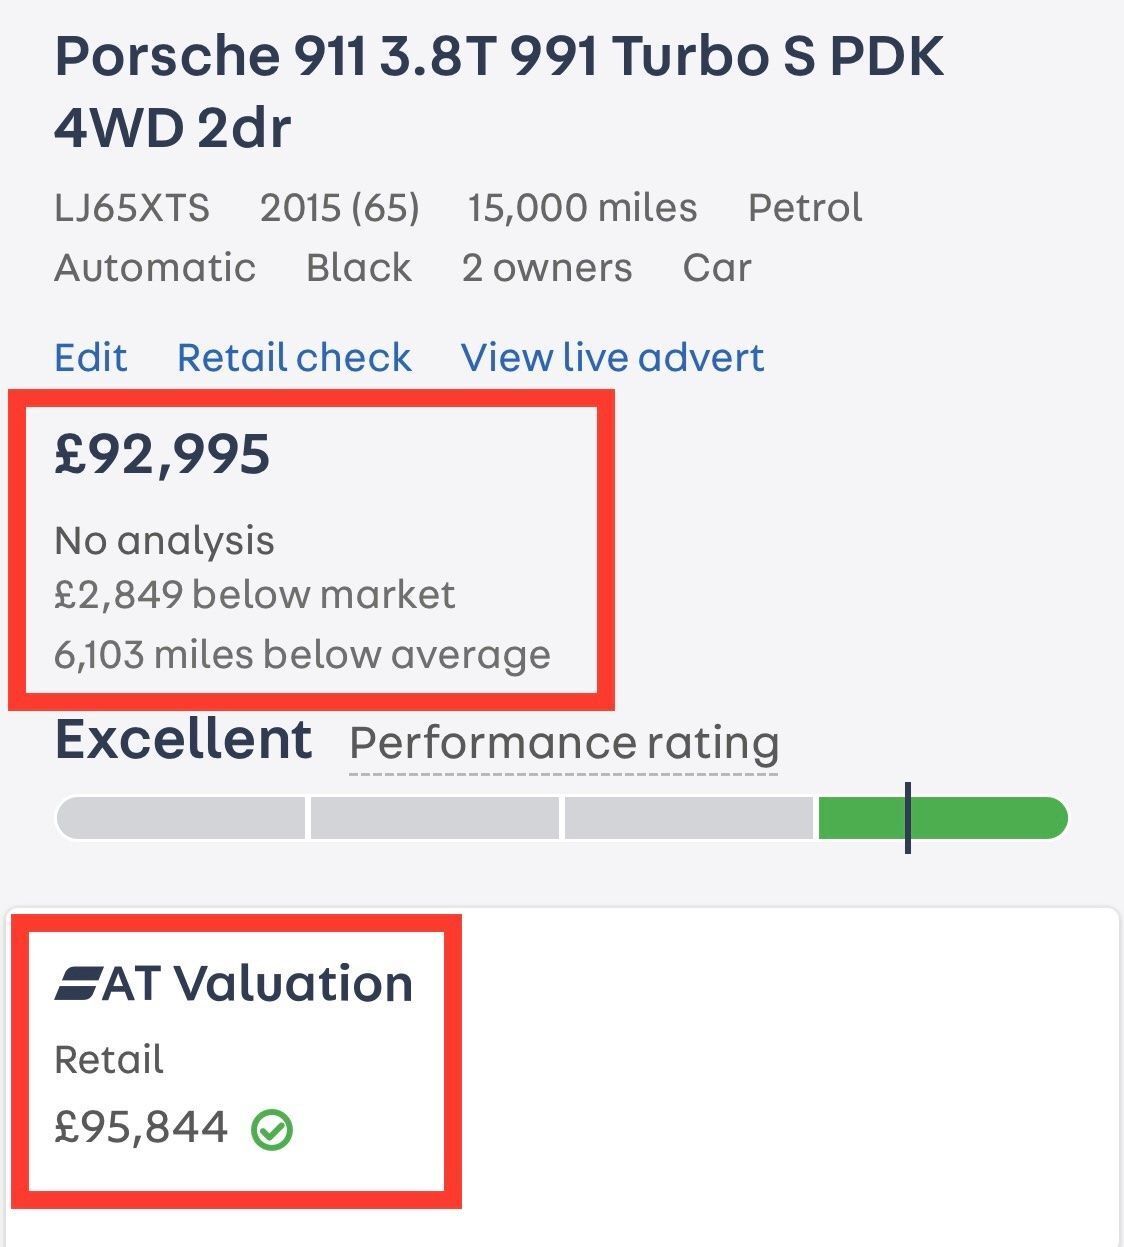Click the green verified checkmark icon
1124x1247 pixels.
click(x=271, y=1130)
